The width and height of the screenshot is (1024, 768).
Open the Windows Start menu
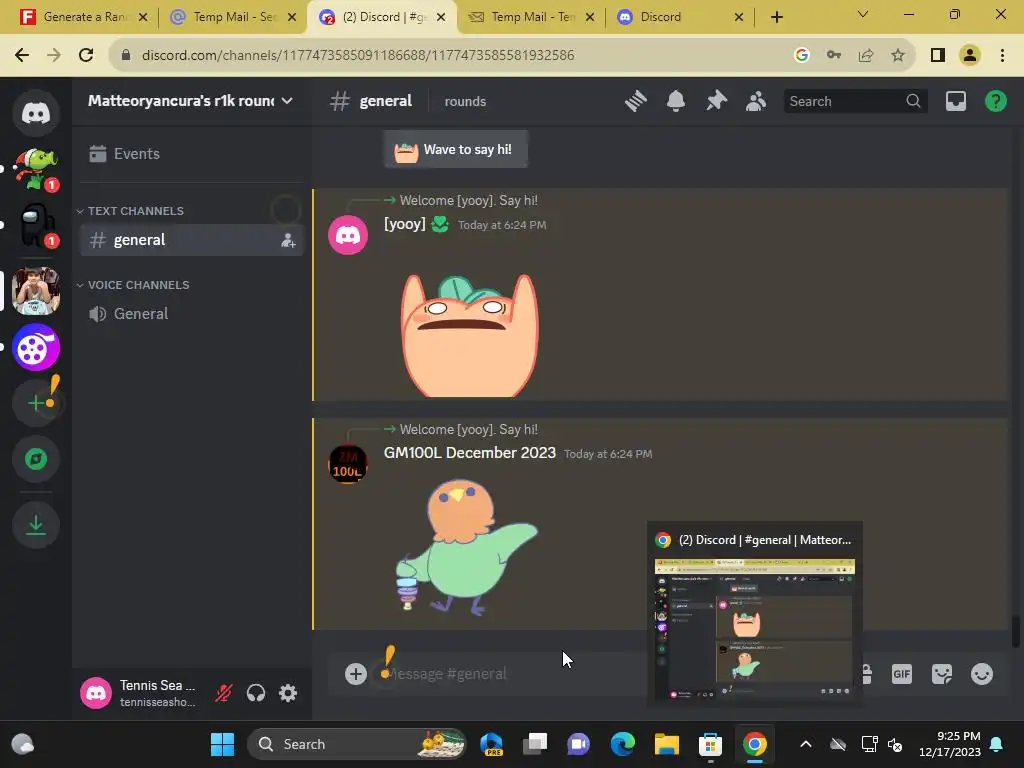tap(222, 744)
